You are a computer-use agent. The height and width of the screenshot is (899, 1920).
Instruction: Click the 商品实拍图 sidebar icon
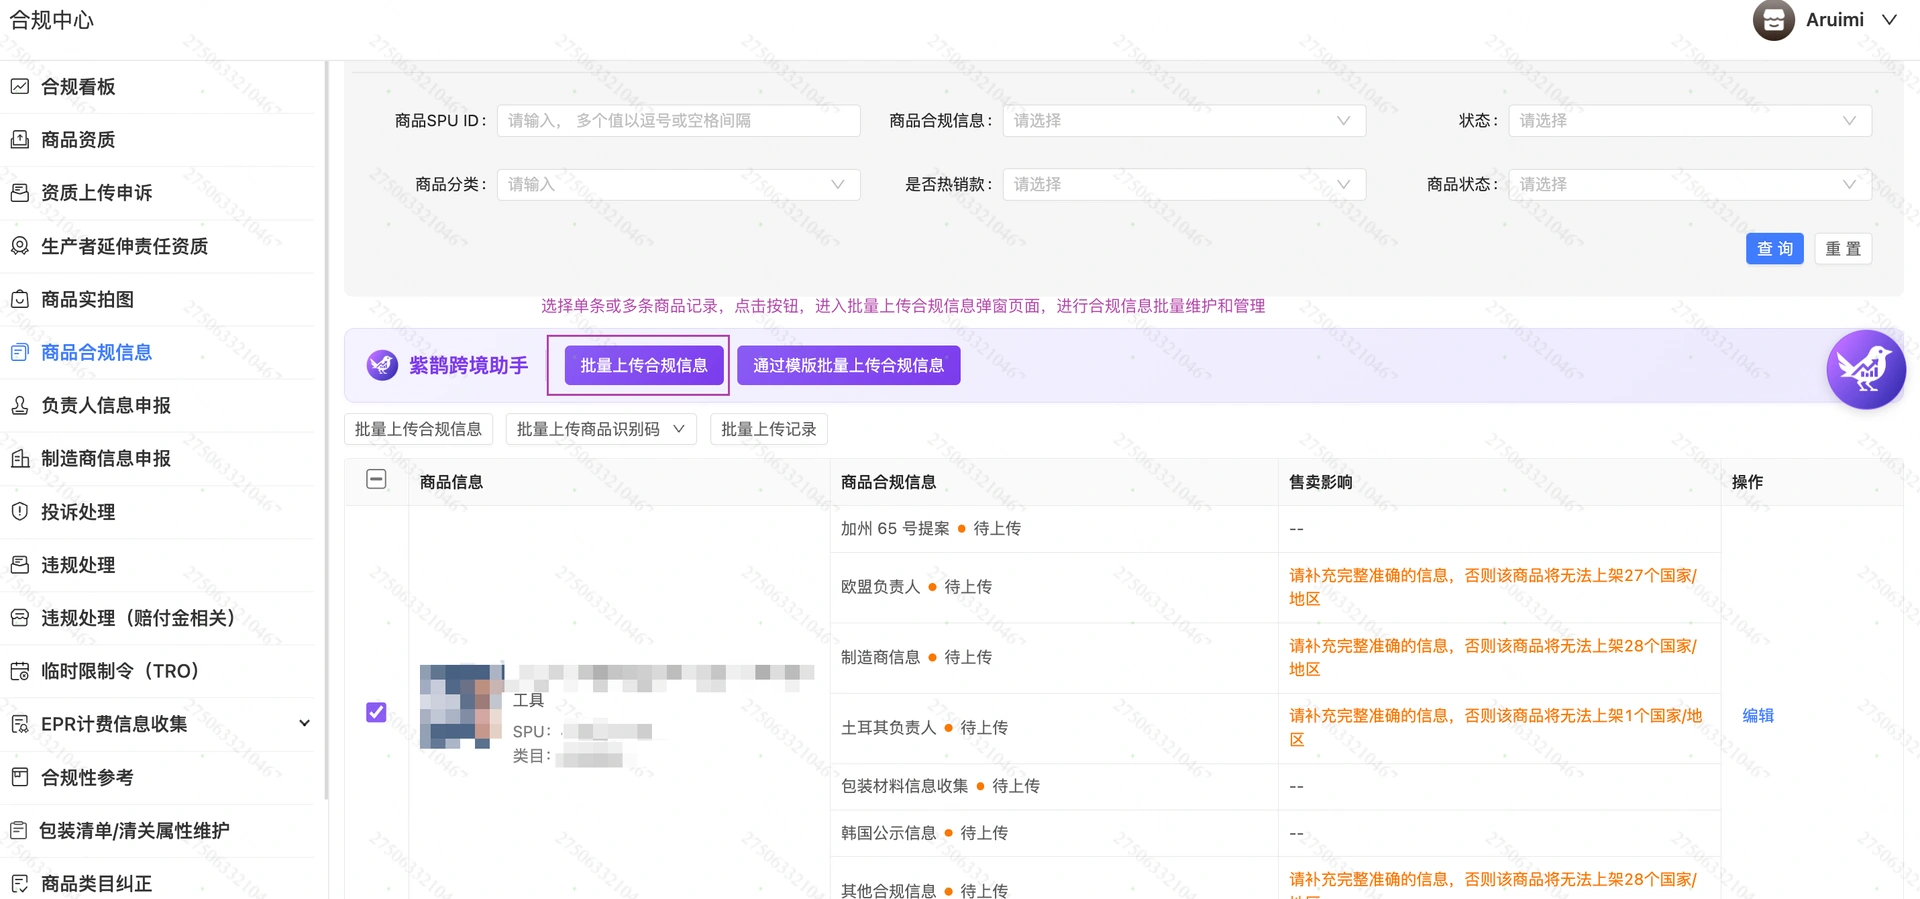(x=20, y=299)
